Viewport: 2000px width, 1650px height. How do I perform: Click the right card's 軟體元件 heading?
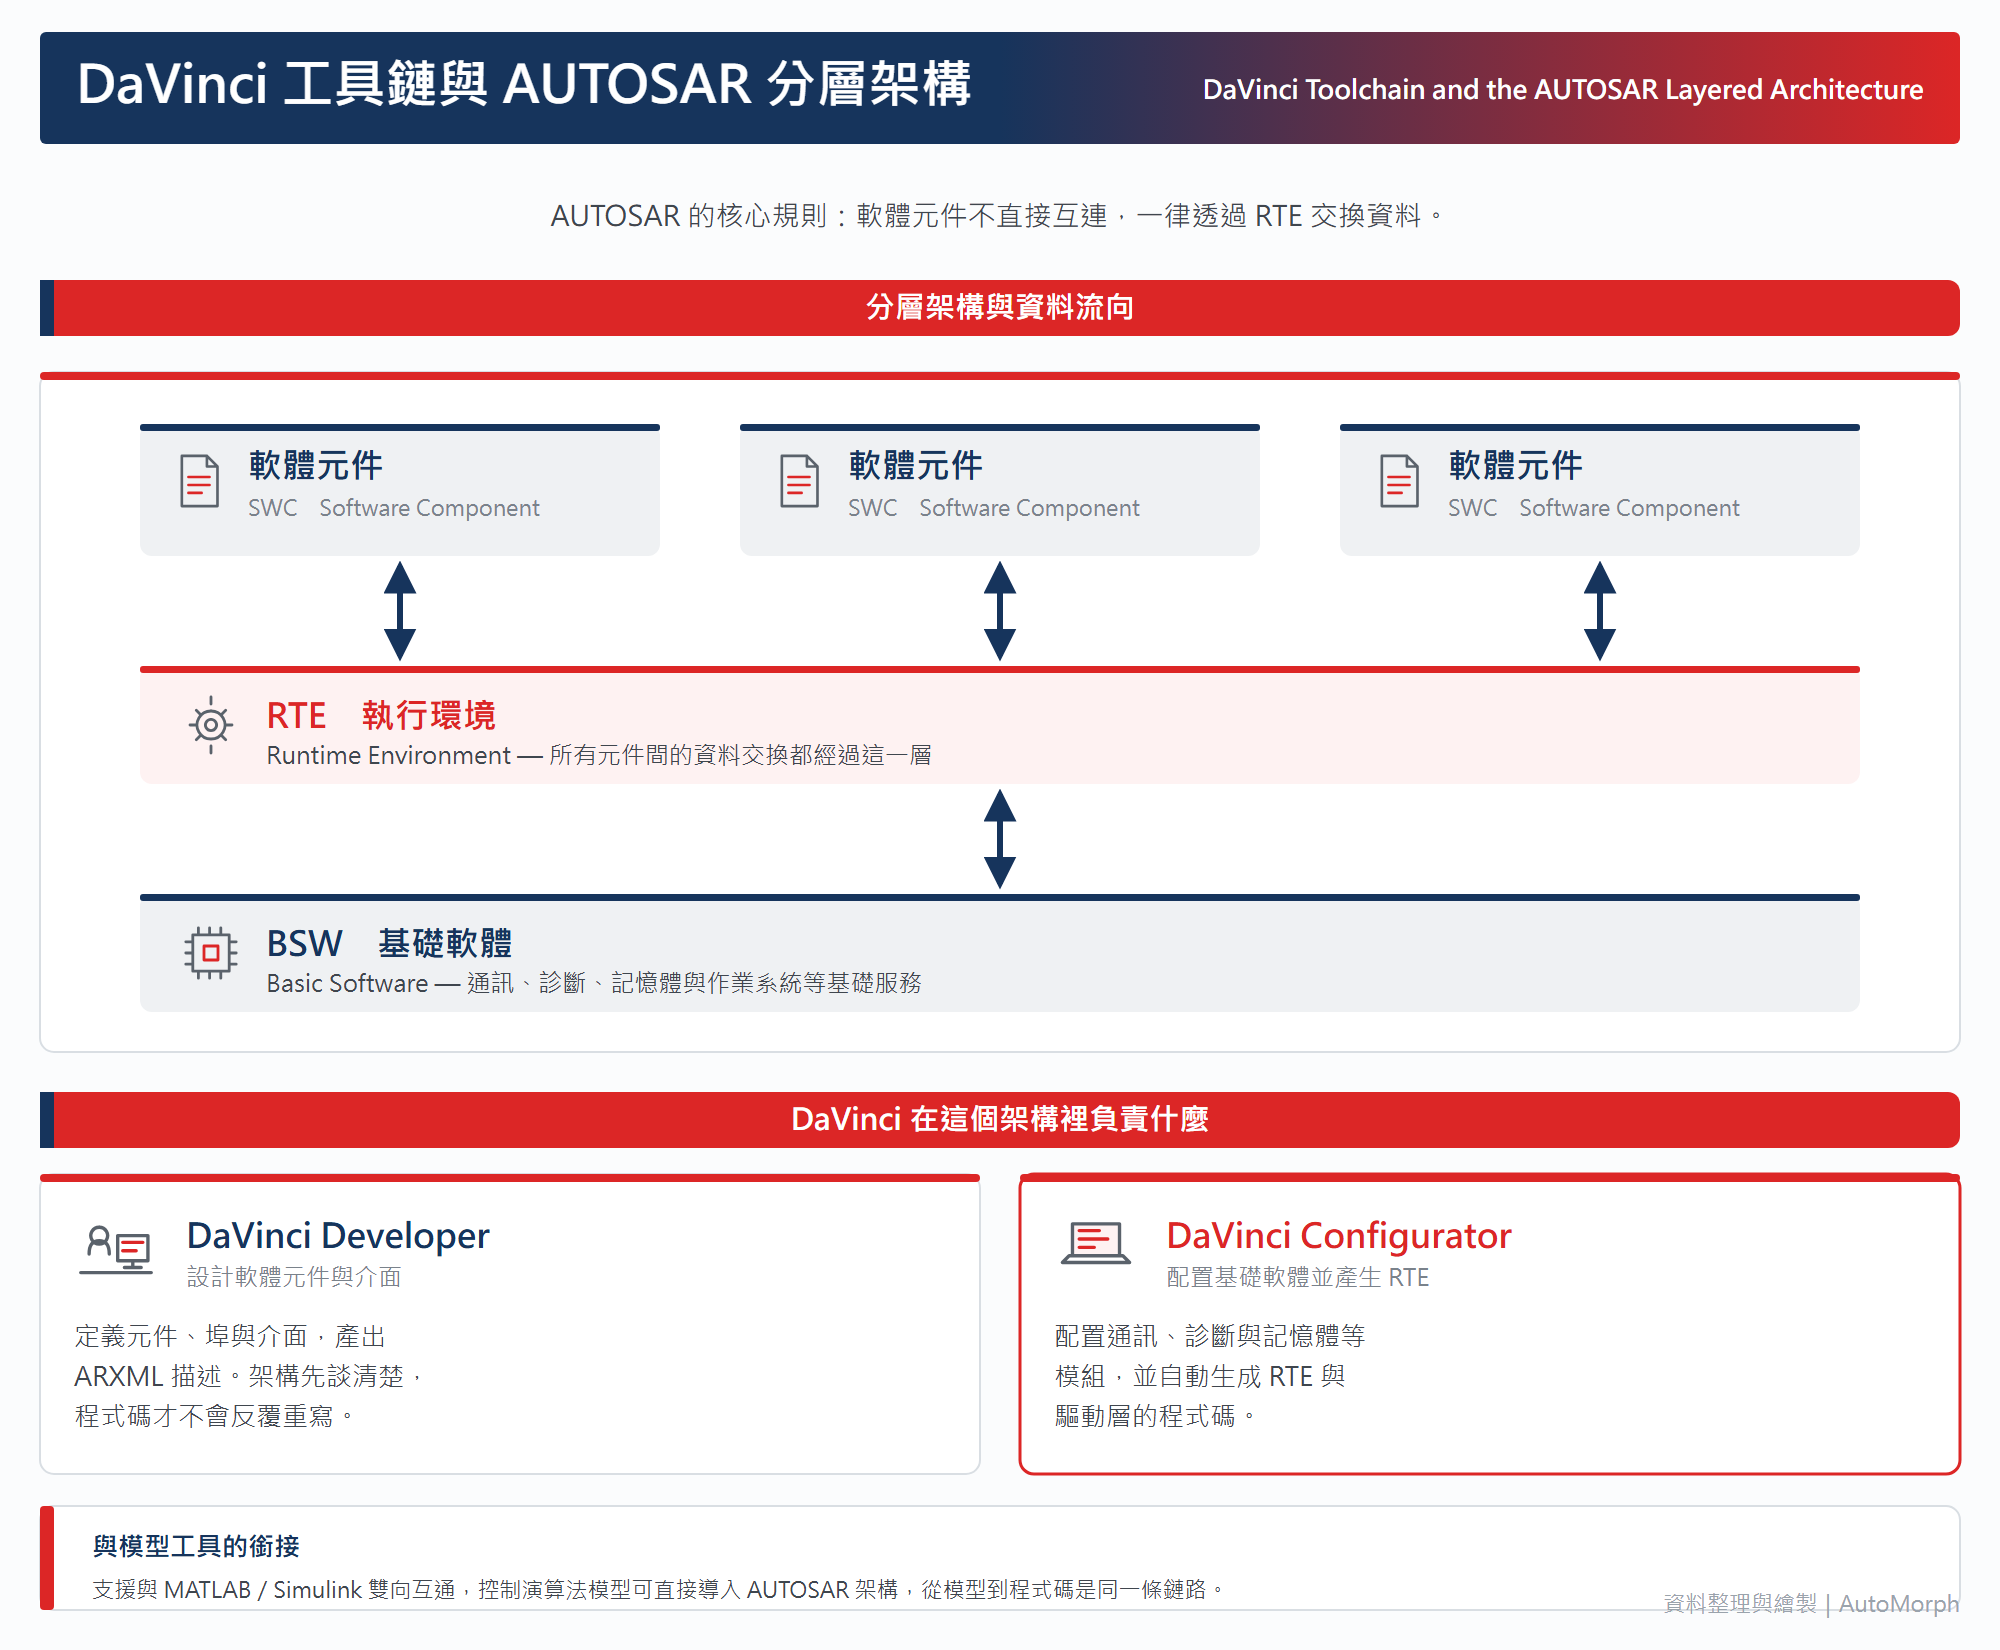point(1516,465)
